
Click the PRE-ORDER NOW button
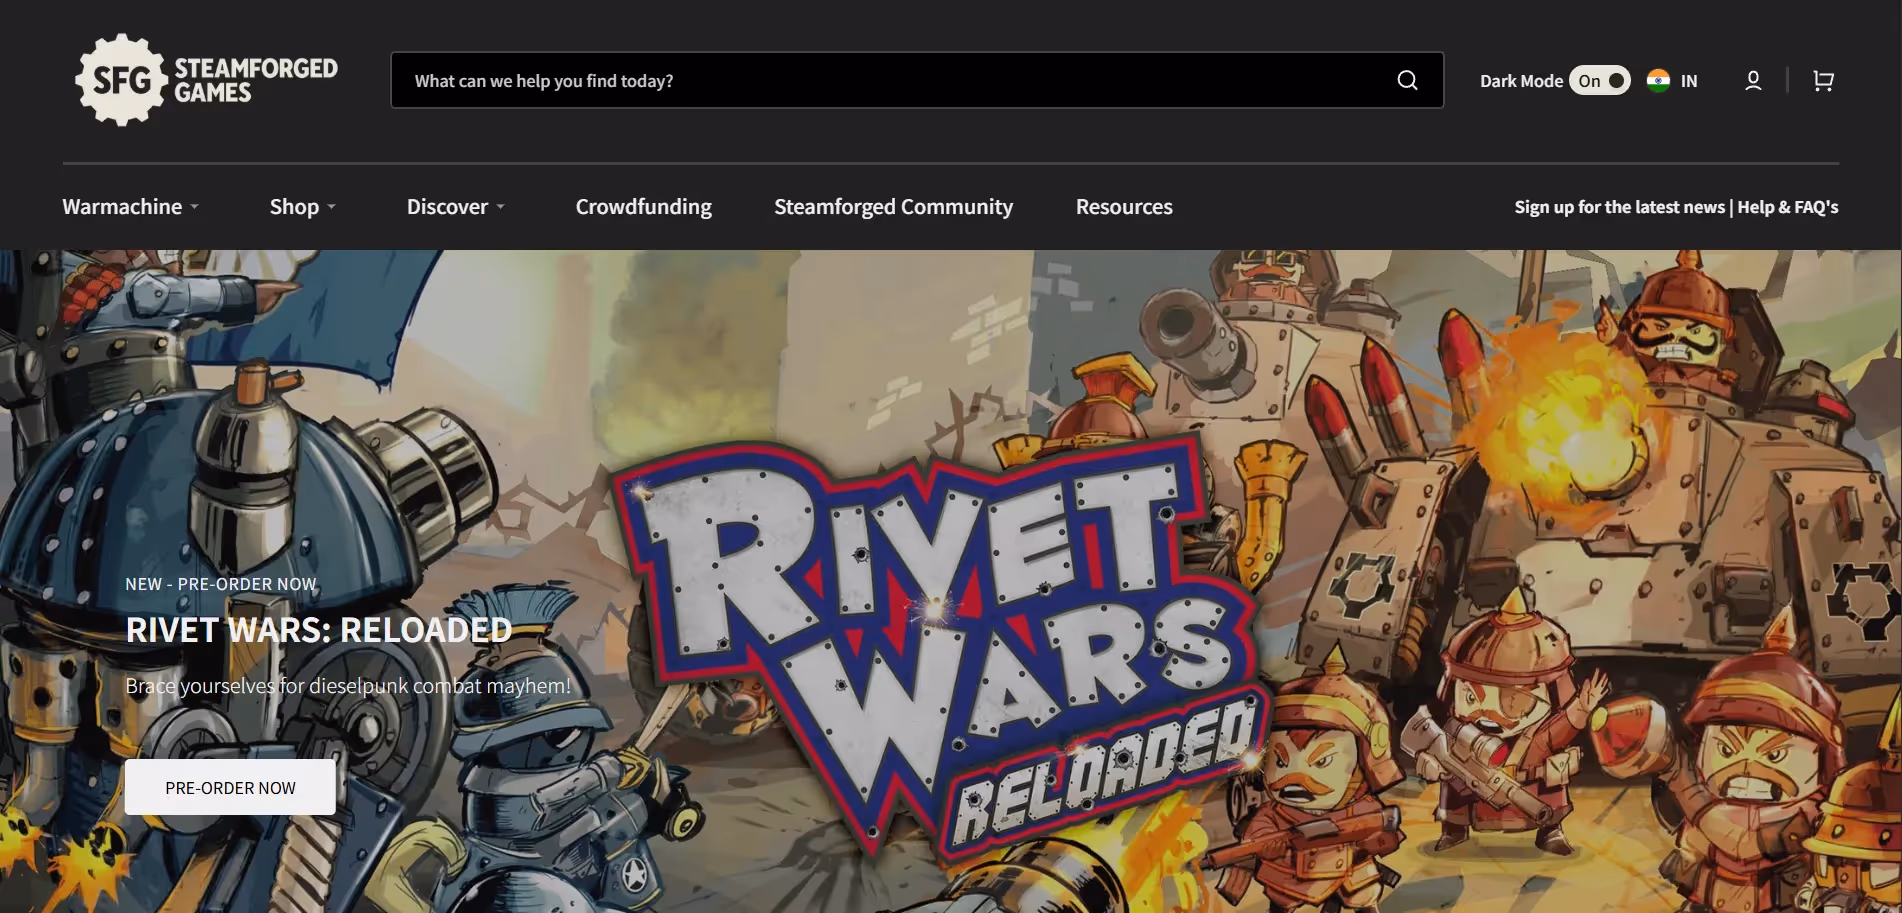(230, 787)
